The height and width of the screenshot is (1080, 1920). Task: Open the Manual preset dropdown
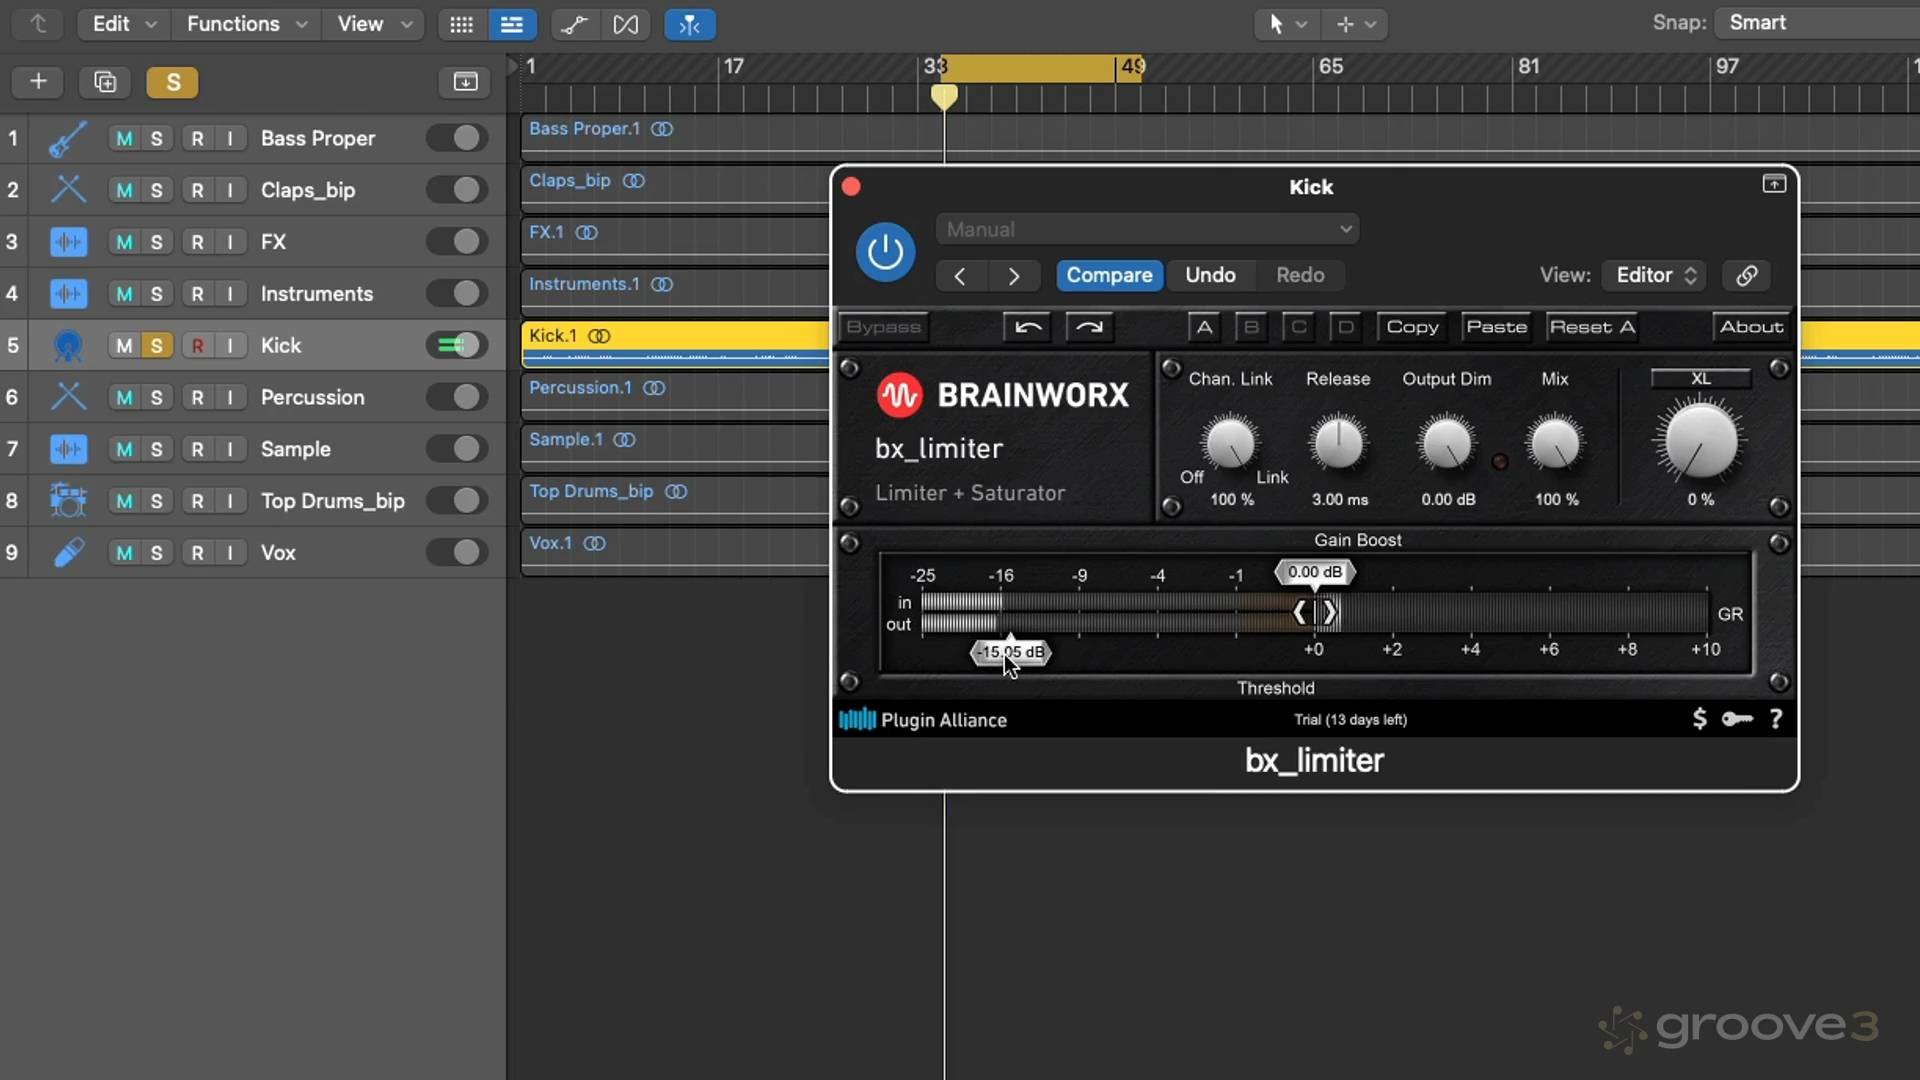click(x=1147, y=229)
